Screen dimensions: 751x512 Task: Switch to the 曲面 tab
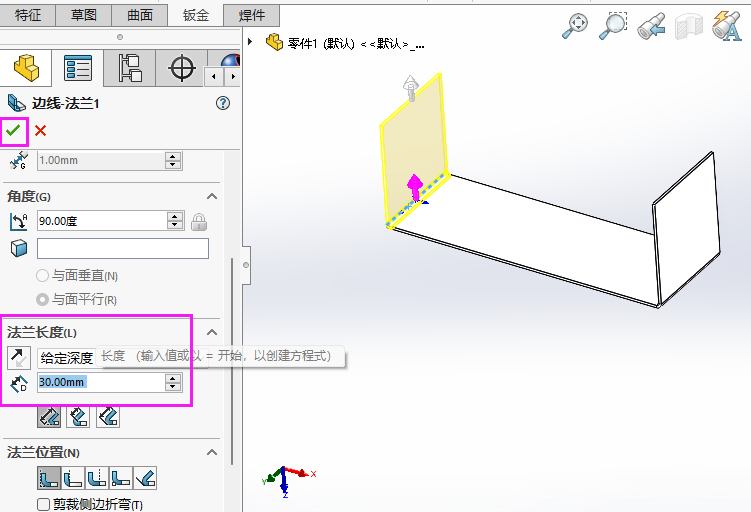point(139,15)
